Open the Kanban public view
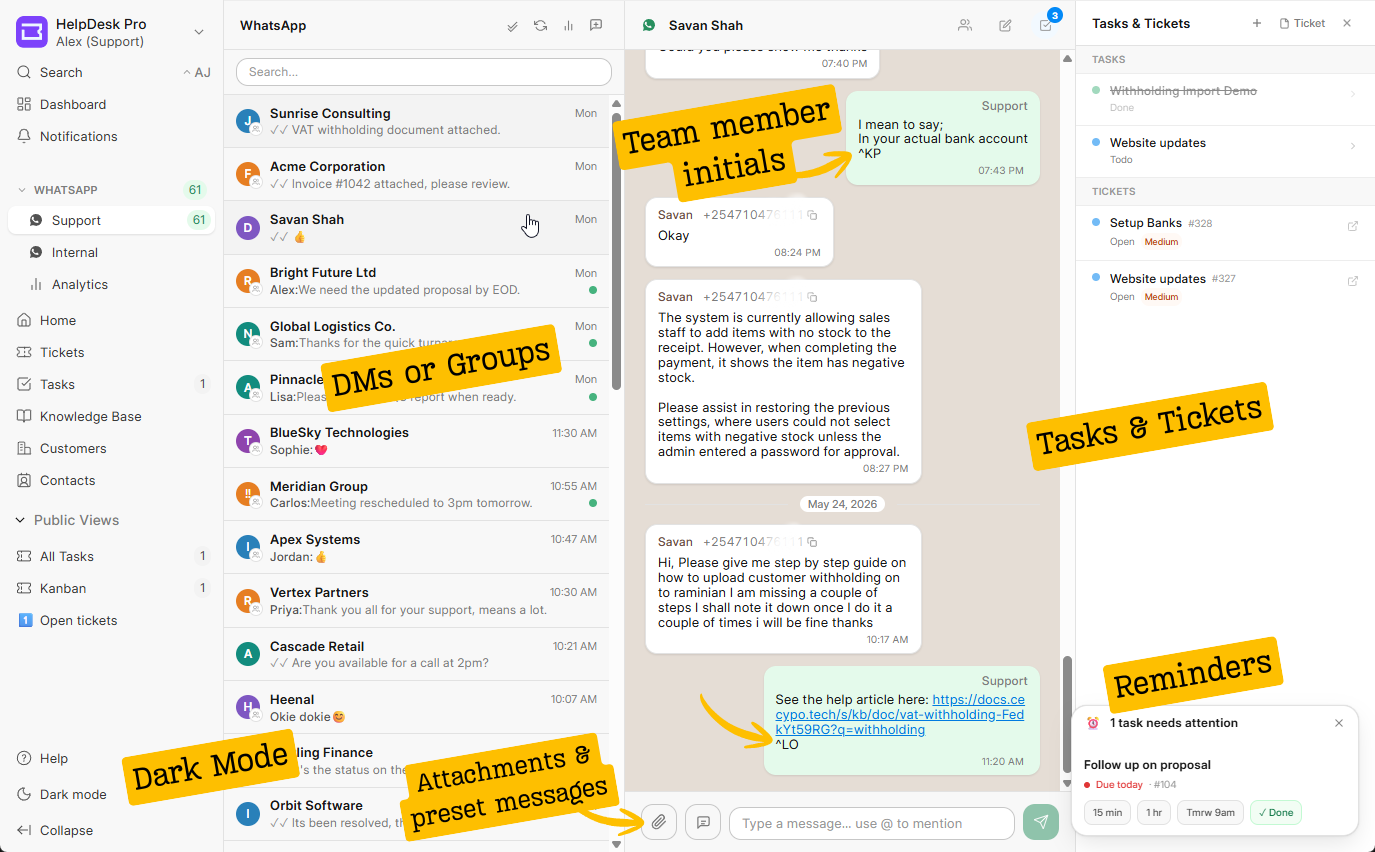 pos(63,588)
